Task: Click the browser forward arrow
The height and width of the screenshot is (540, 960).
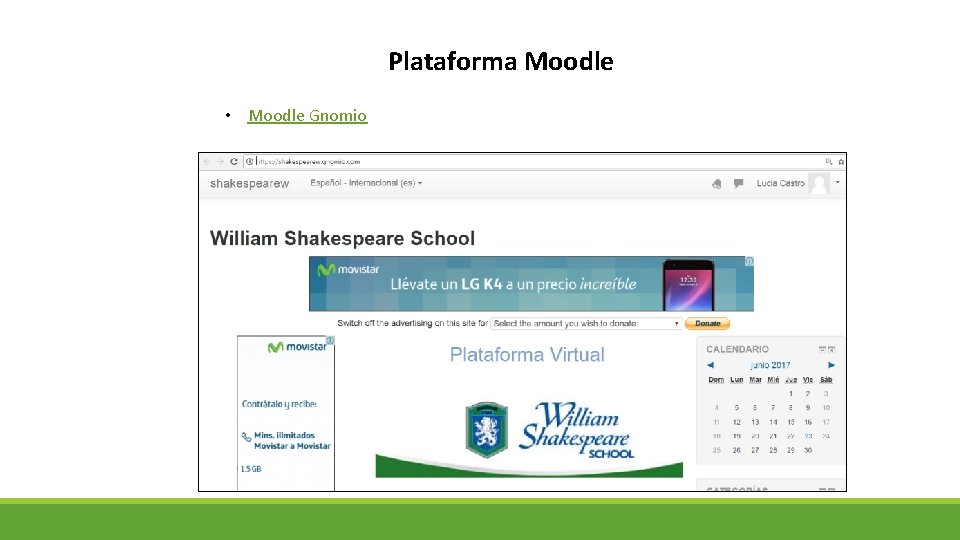Action: click(x=220, y=162)
